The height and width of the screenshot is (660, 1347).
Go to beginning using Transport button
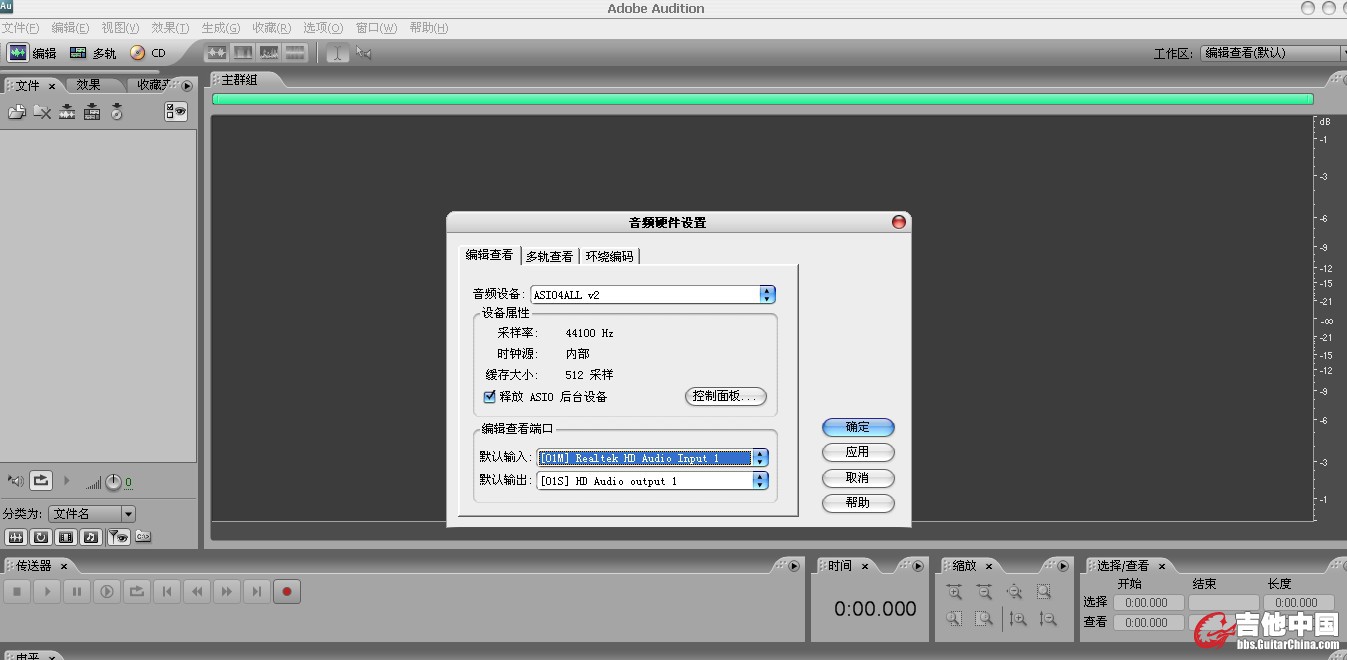[167, 592]
